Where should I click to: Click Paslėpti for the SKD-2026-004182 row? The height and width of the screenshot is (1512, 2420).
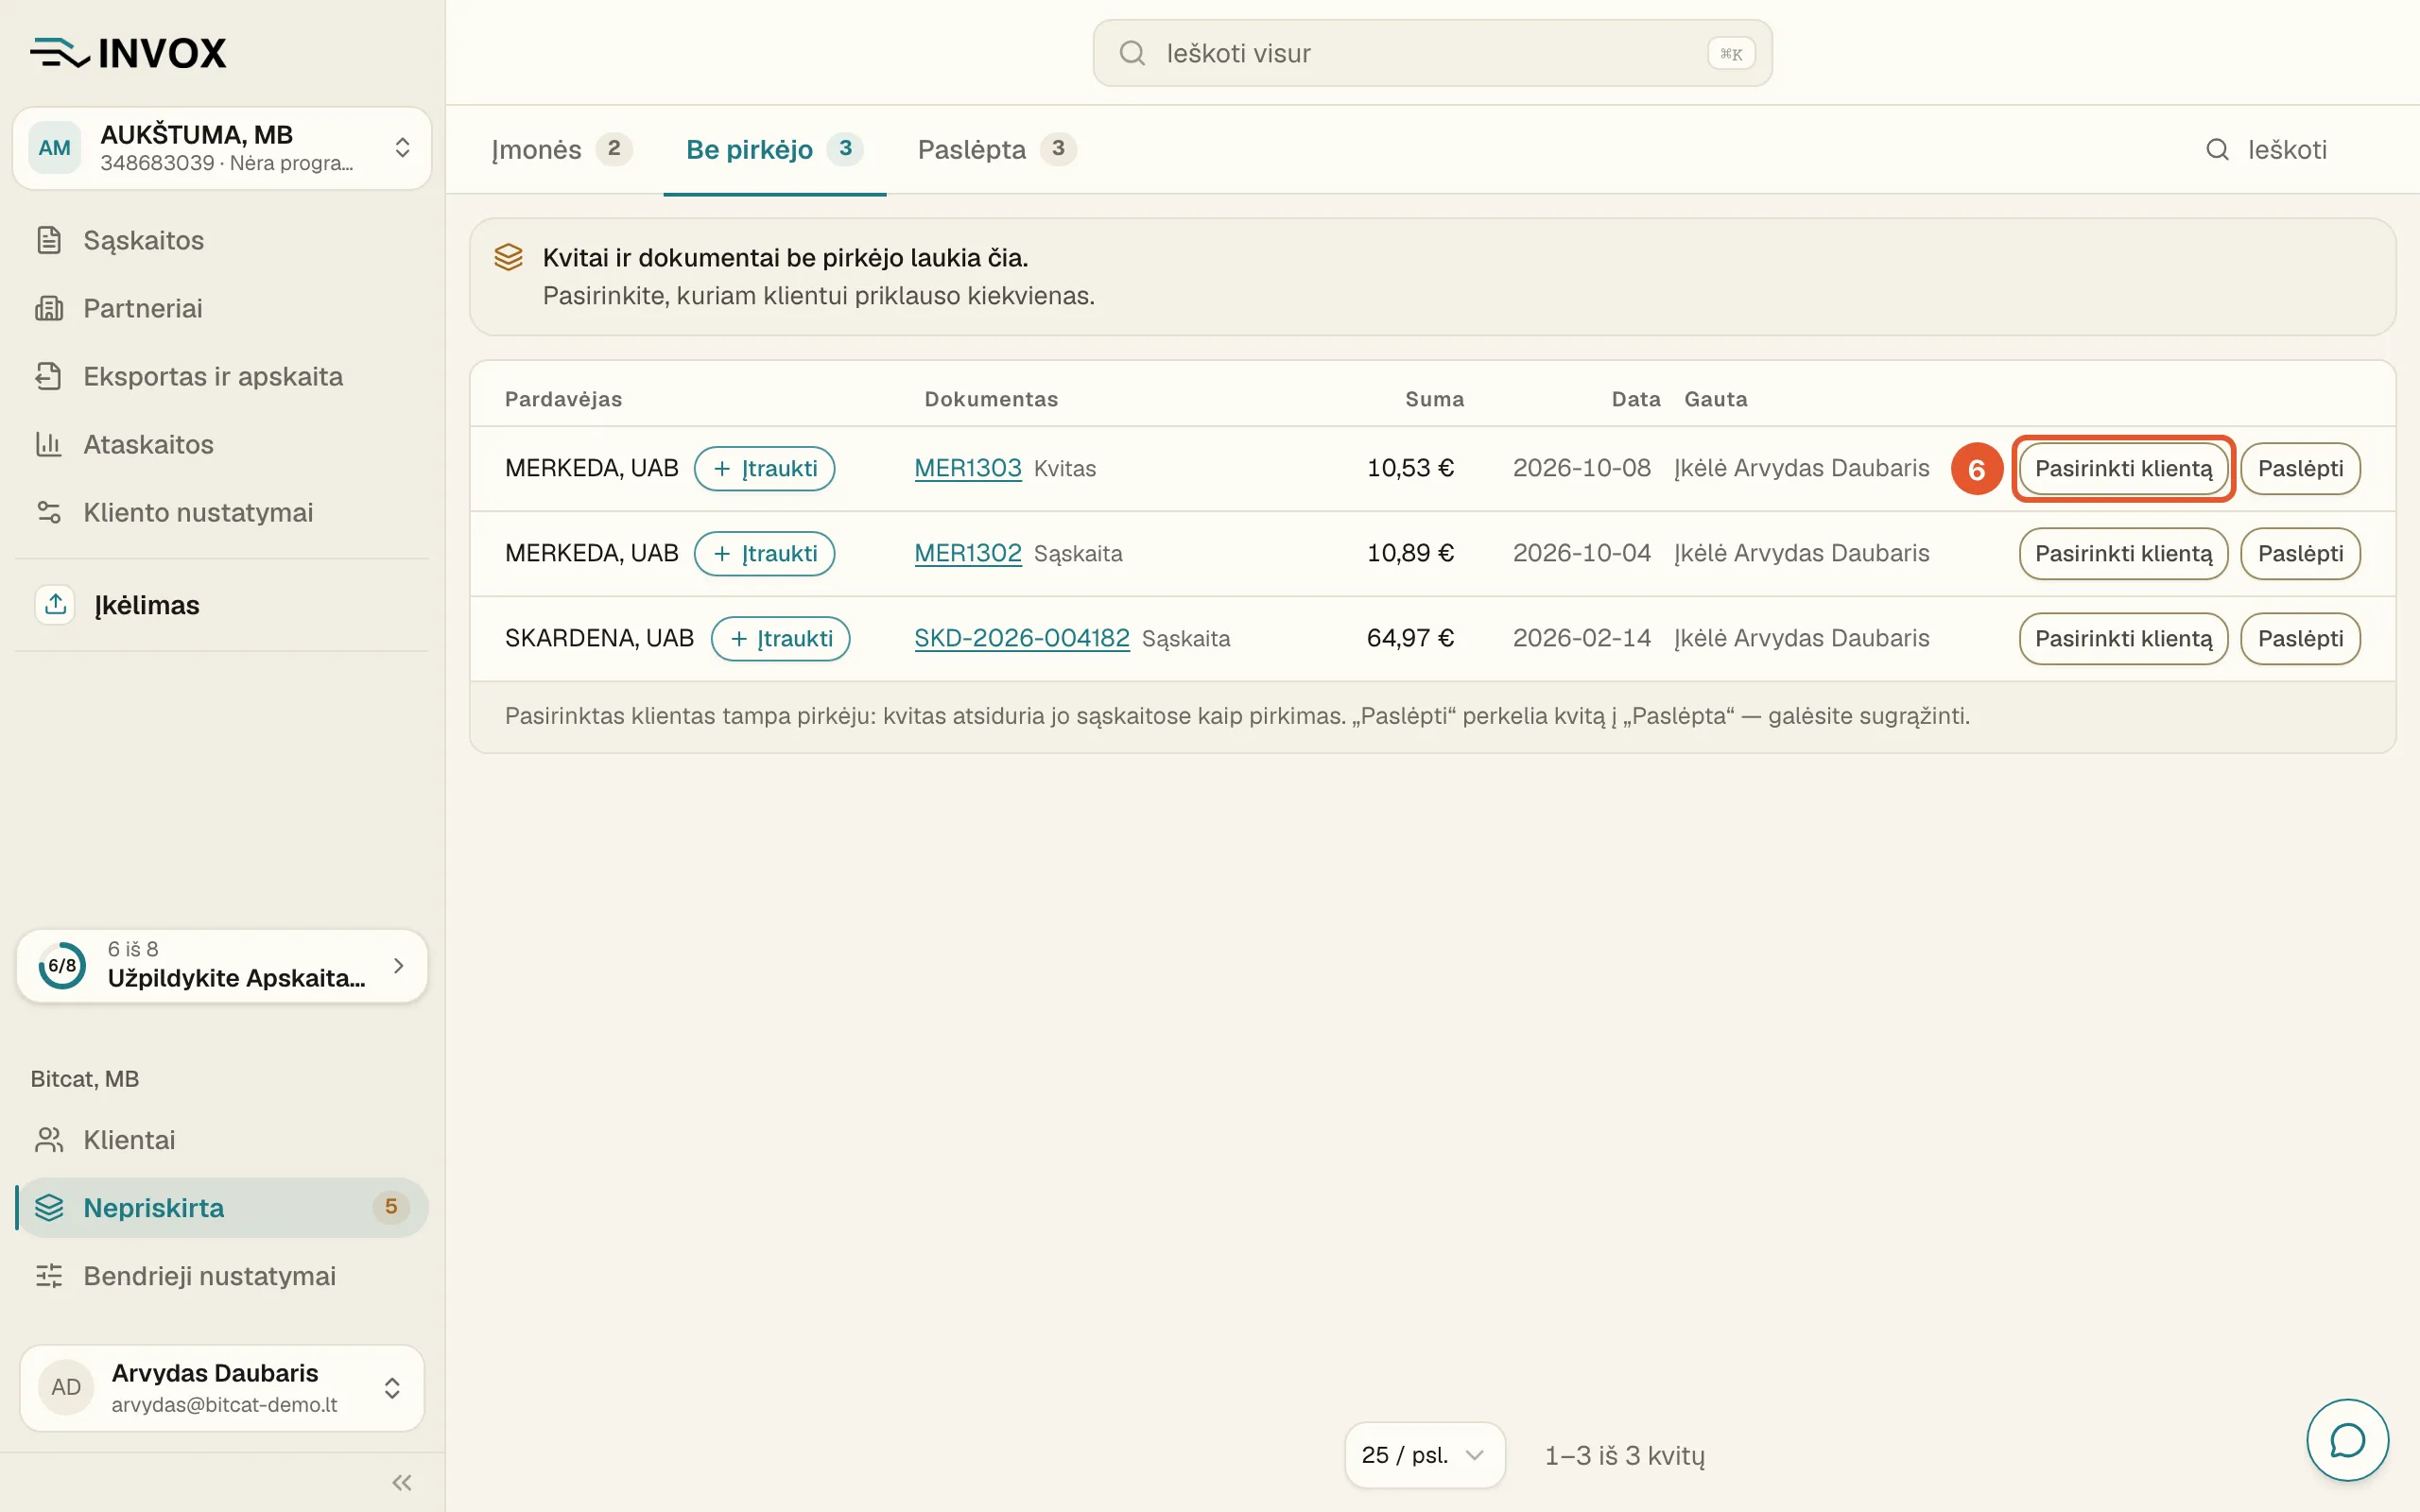(2300, 639)
